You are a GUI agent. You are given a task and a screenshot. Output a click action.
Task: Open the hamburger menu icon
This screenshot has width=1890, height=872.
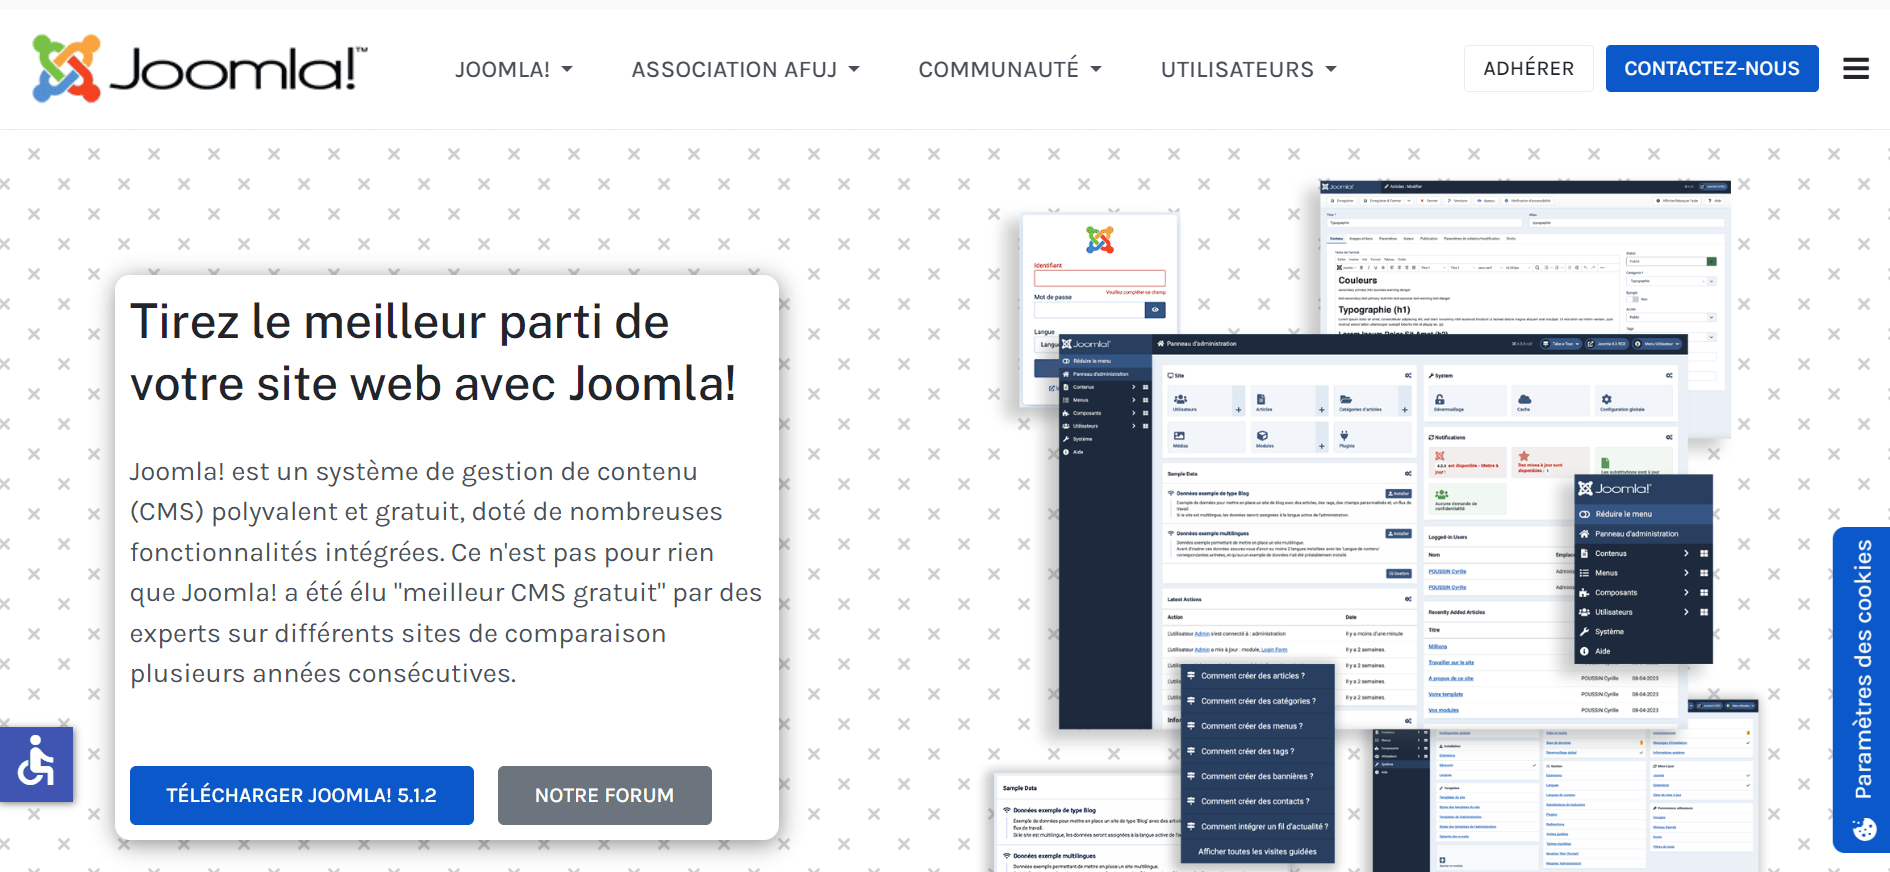[x=1856, y=68]
